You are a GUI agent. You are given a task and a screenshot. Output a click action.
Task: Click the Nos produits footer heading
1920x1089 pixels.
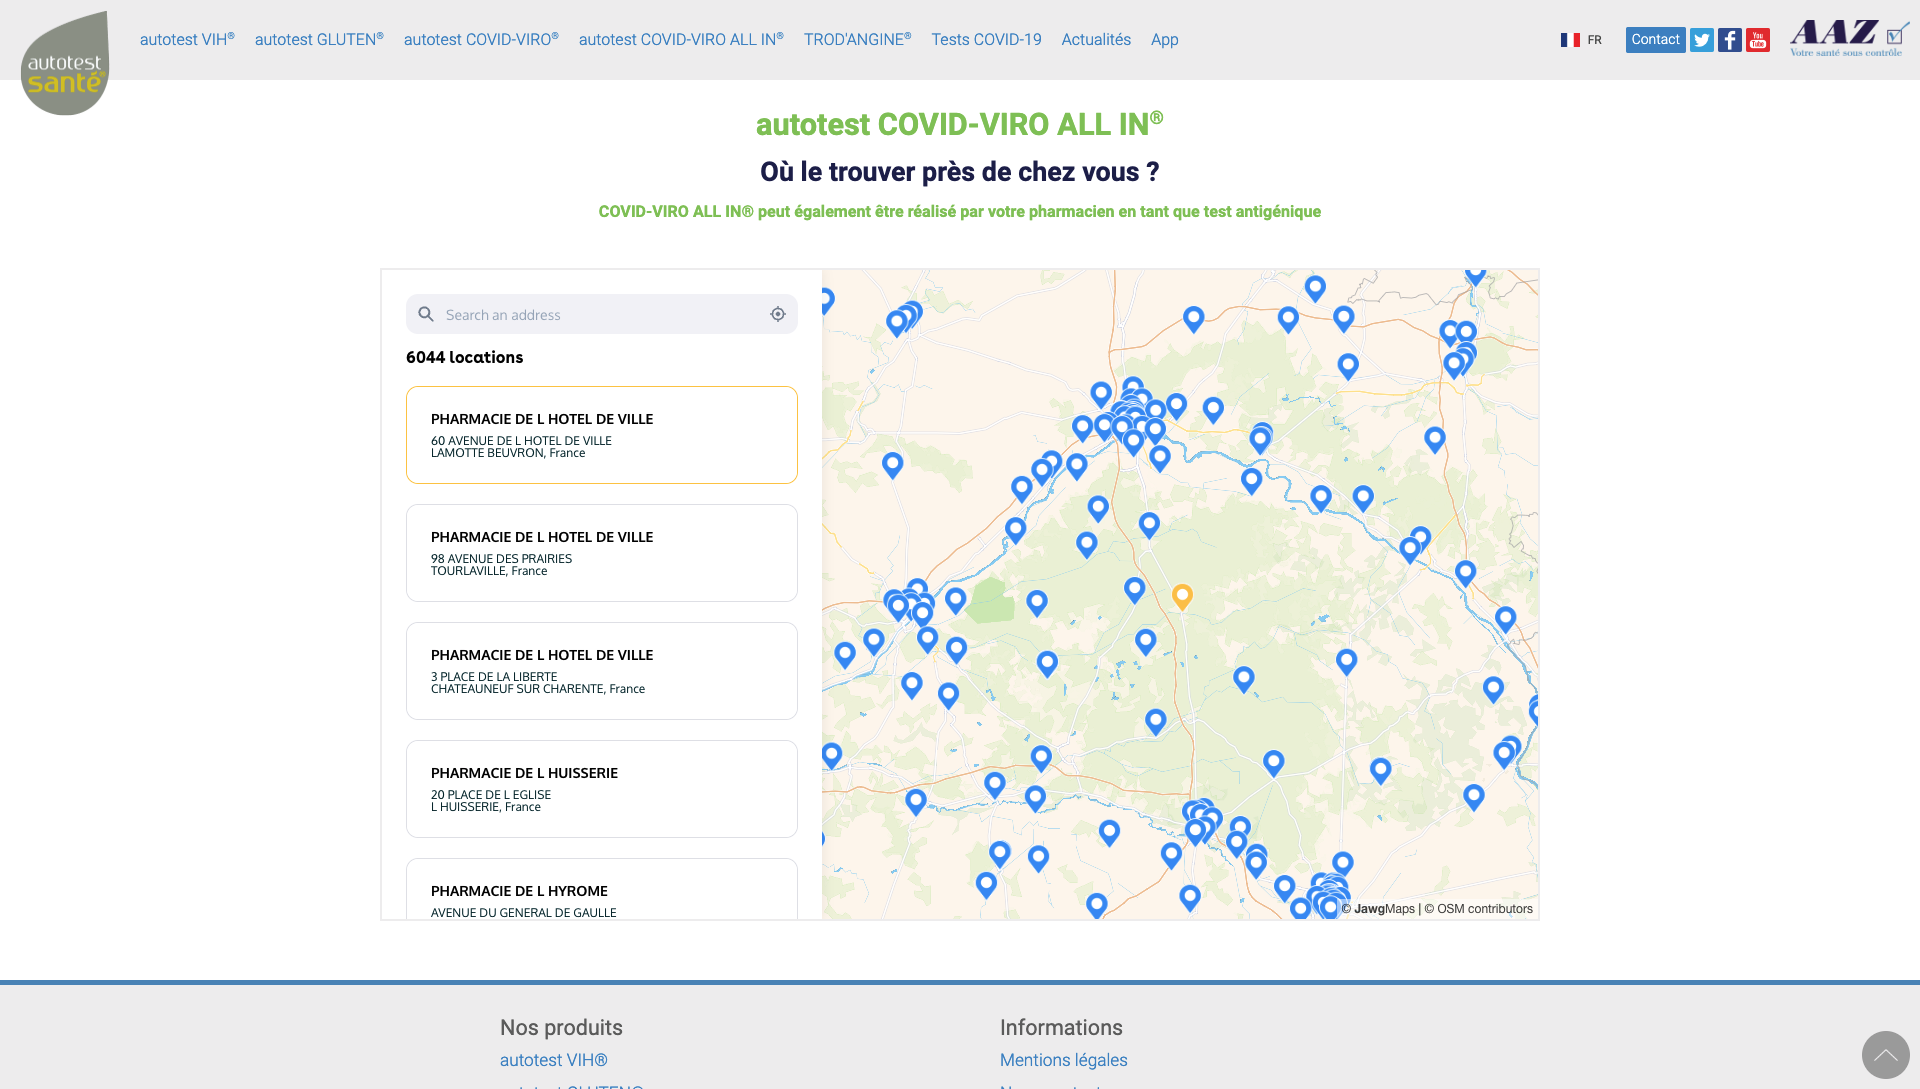tap(561, 1028)
